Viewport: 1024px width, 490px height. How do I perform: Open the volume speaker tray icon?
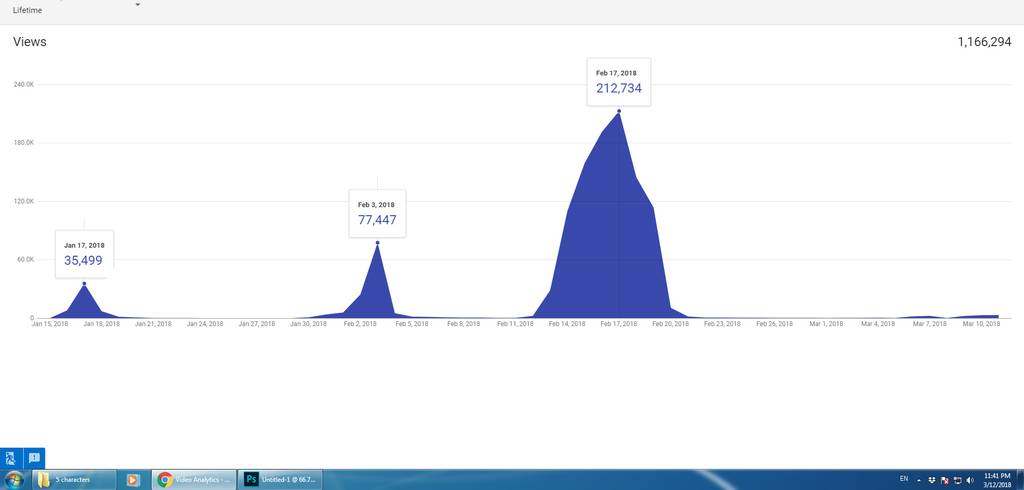point(970,480)
